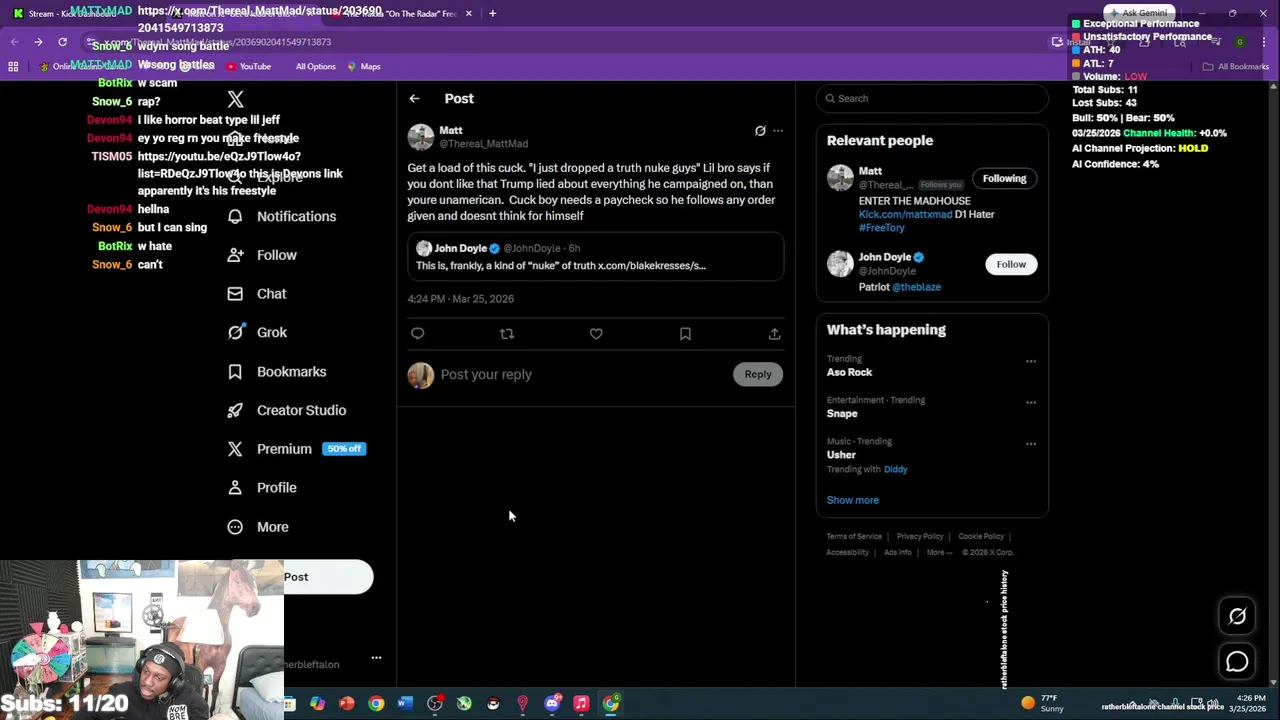Expand the More menu in the sidebar
The height and width of the screenshot is (720, 1280).
(x=259, y=527)
